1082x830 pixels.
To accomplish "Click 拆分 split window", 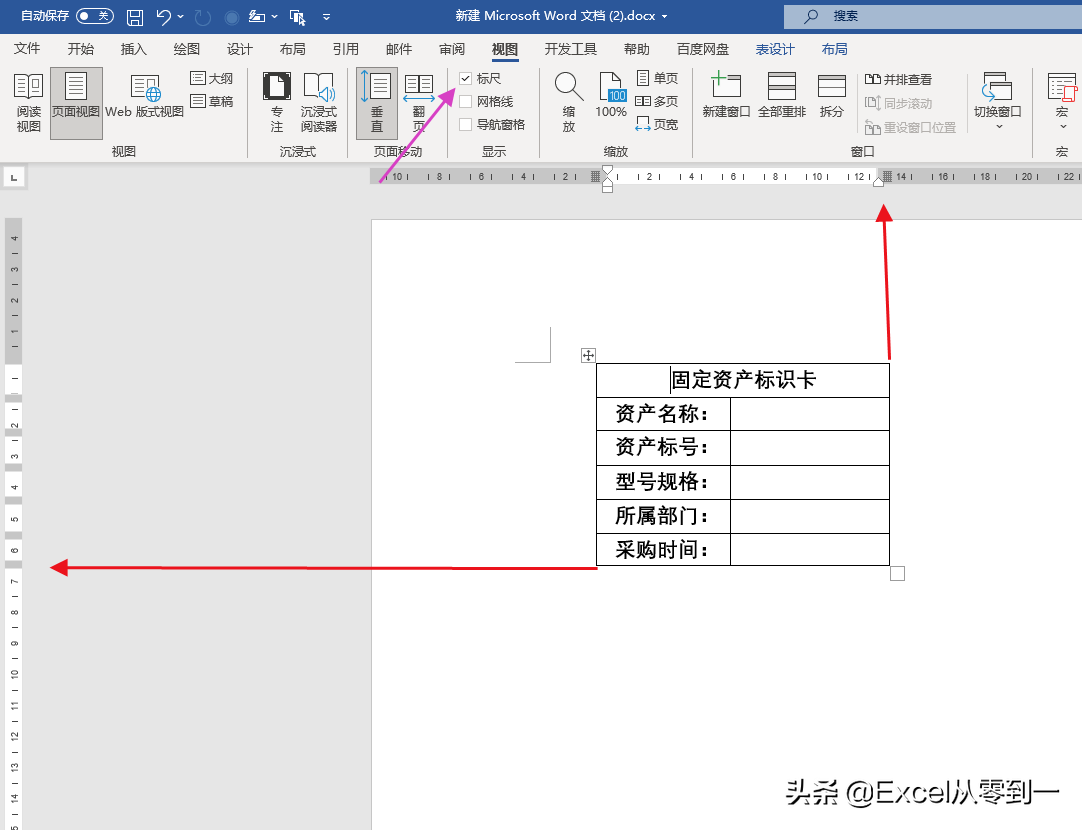I will [832, 95].
